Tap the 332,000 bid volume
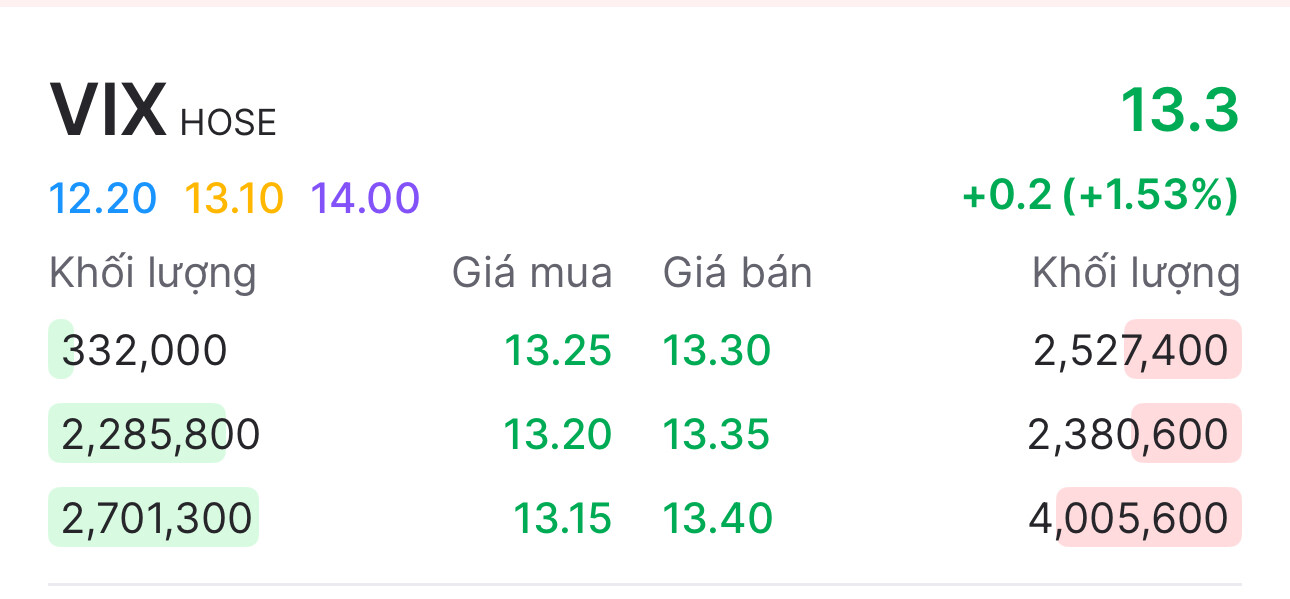 [x=144, y=351]
